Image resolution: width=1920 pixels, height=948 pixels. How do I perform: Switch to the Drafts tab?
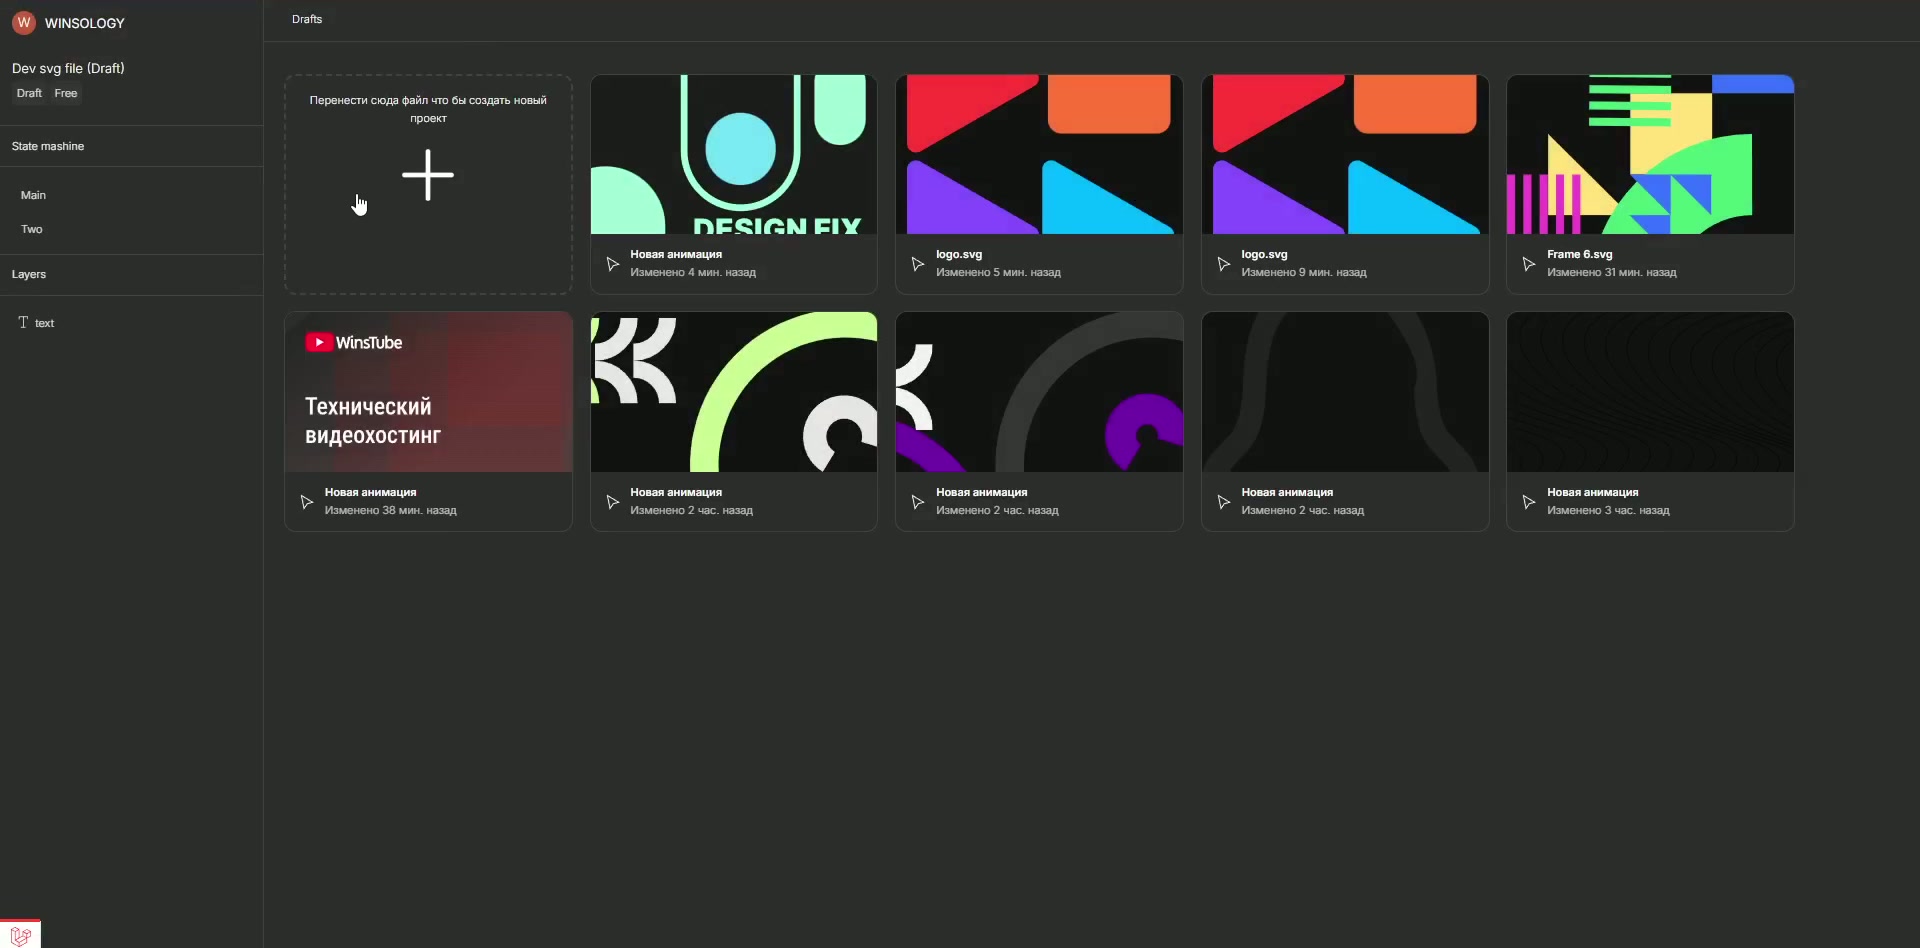pos(307,19)
